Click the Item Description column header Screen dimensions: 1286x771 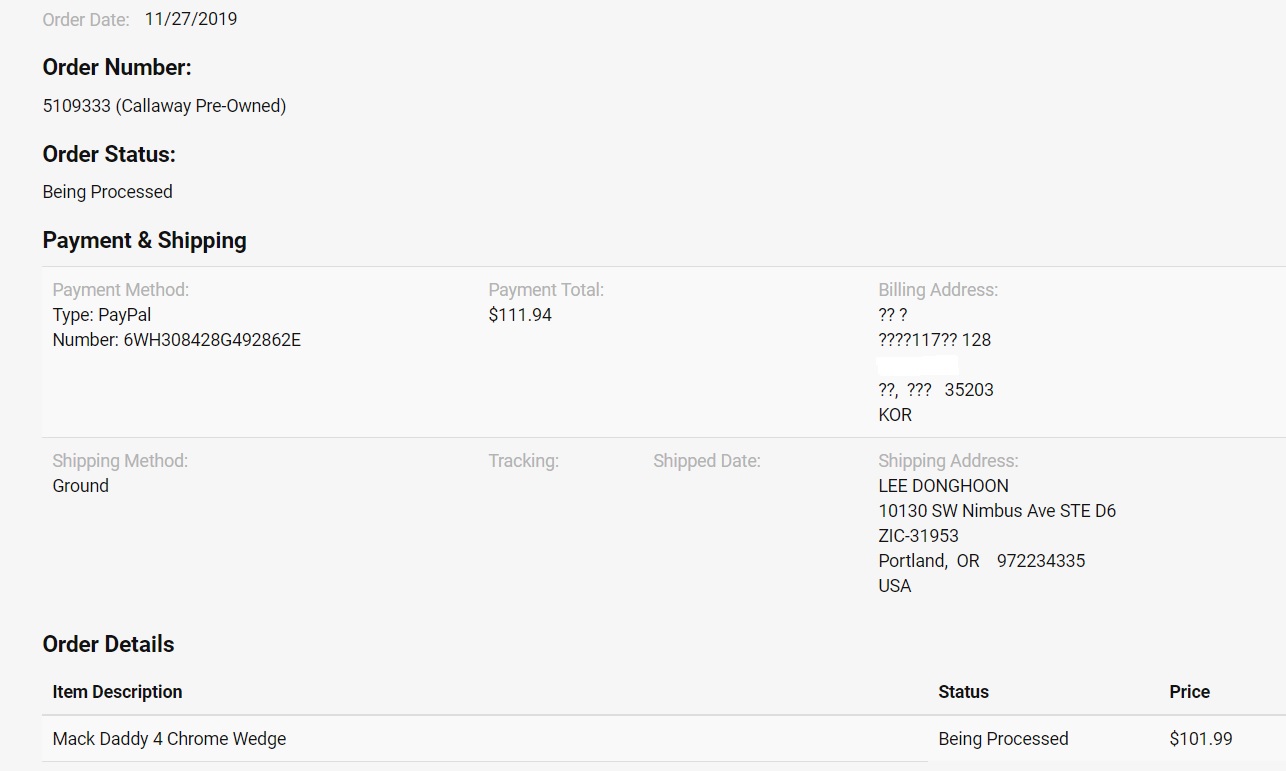[x=117, y=692]
